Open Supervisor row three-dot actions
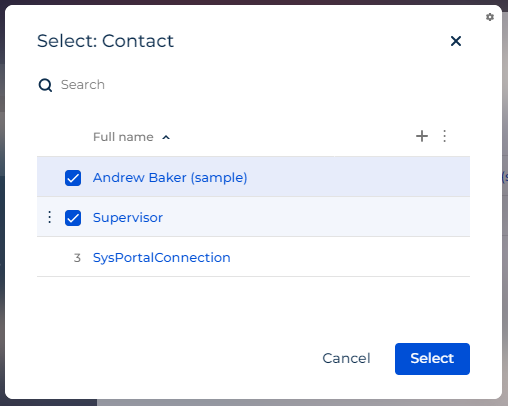 click(x=49, y=217)
